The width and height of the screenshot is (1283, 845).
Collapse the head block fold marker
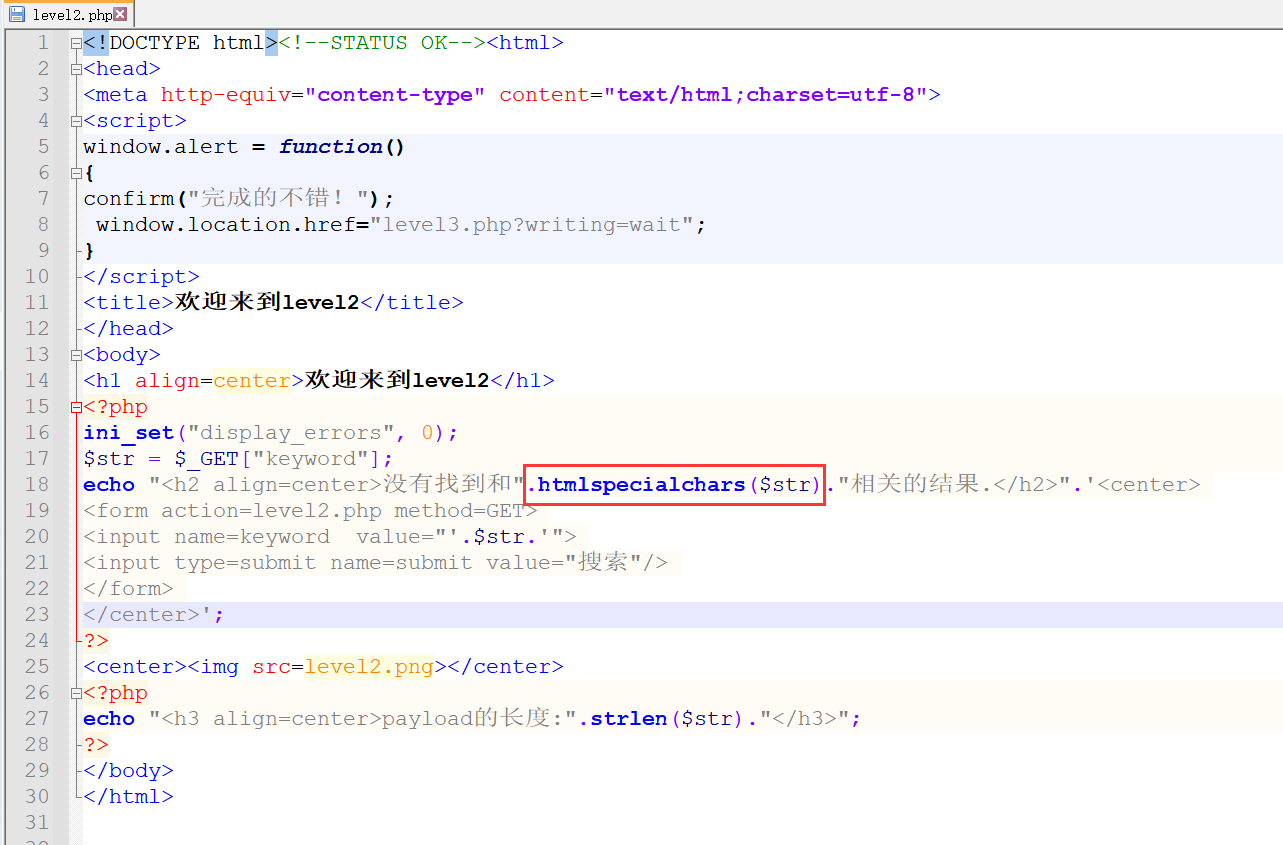point(75,68)
